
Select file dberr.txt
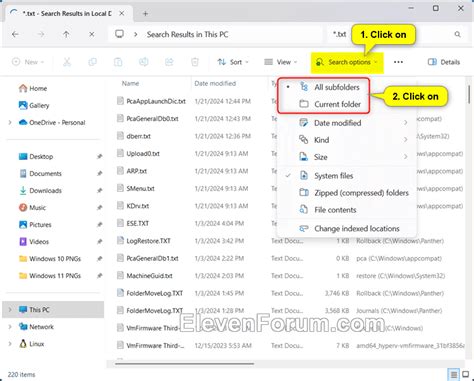(134, 136)
